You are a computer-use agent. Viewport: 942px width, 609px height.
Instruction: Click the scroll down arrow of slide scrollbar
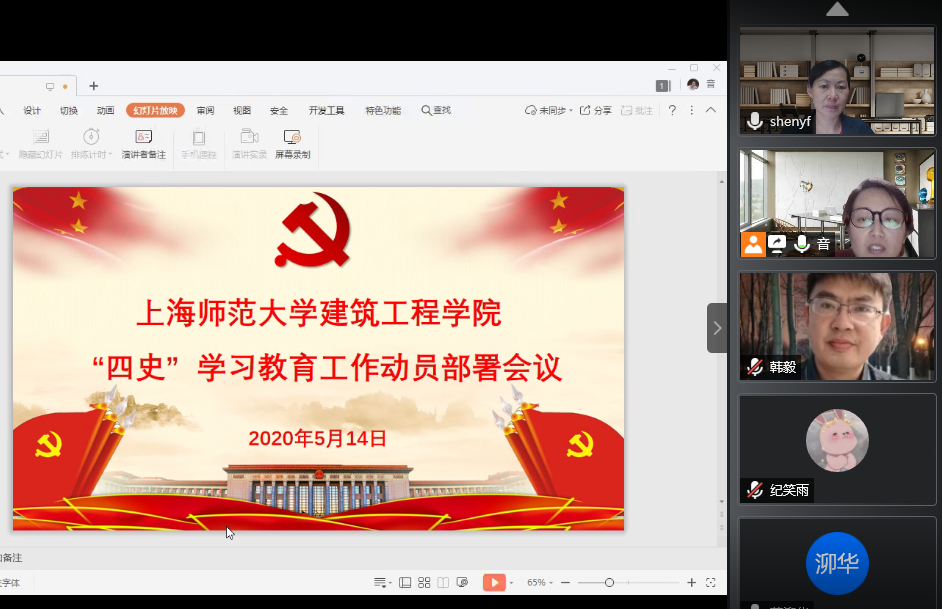point(722,502)
